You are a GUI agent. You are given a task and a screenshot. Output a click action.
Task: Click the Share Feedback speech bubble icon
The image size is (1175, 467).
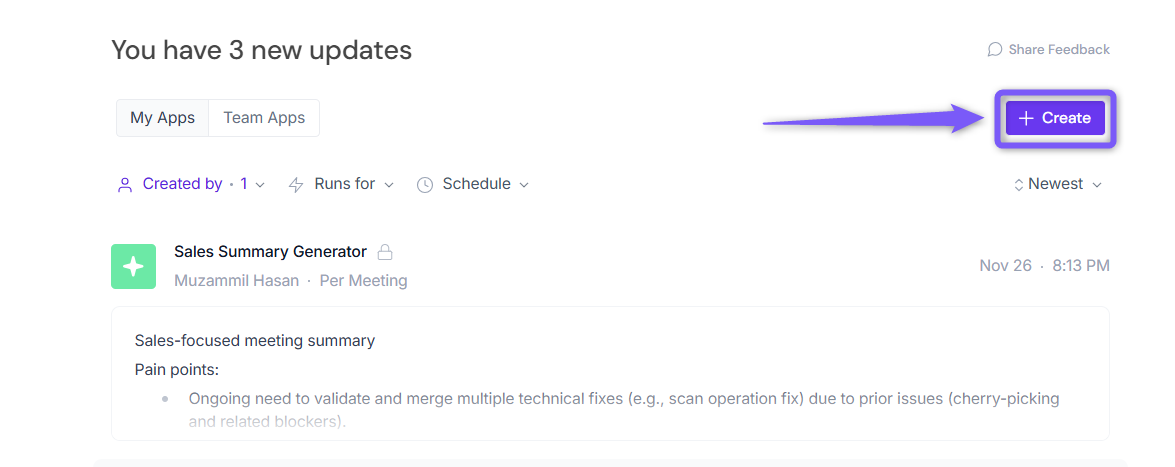pos(995,50)
